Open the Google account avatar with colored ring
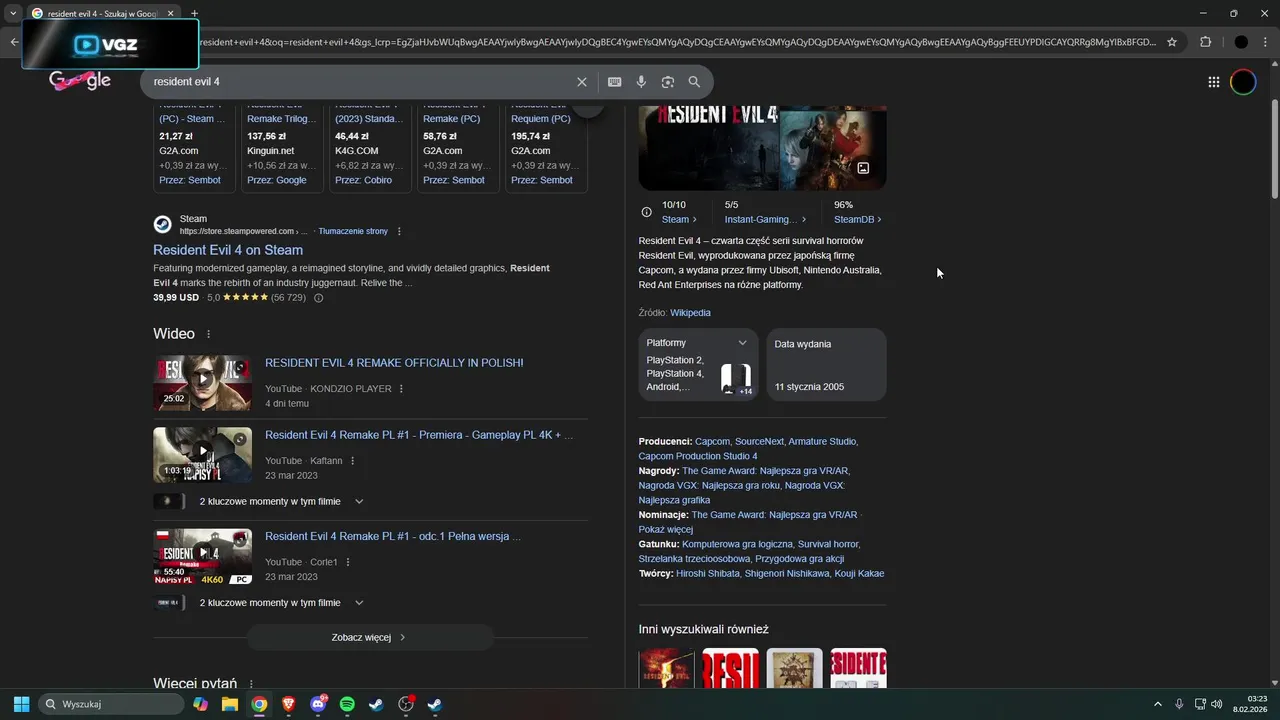 [x=1243, y=82]
